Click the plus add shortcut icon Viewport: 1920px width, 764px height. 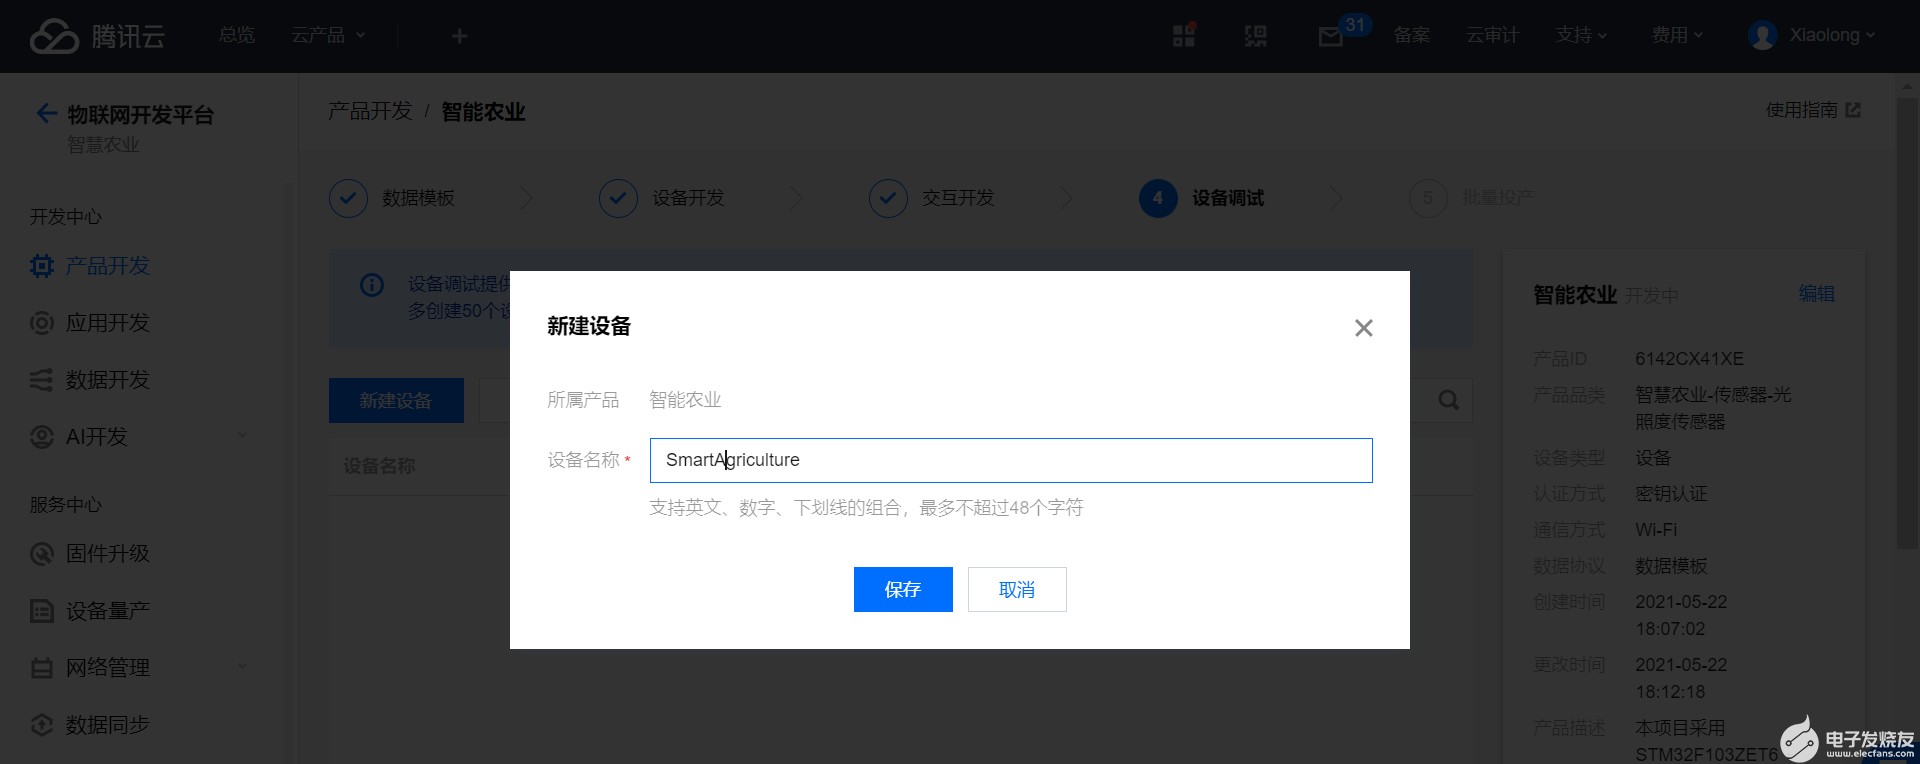459,37
